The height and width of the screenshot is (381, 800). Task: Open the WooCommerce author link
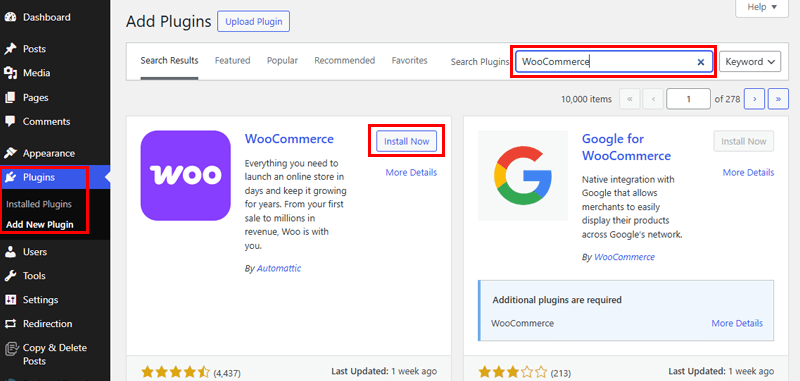coord(624,257)
